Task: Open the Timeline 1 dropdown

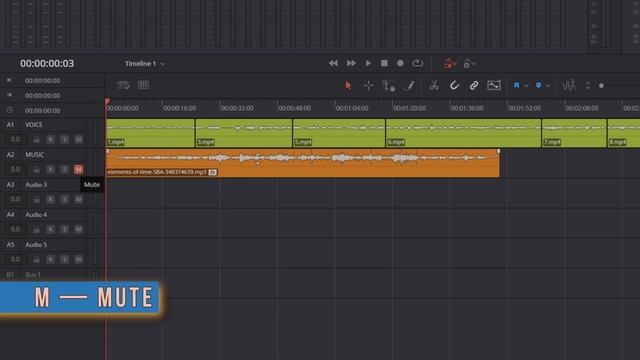Action: click(145, 64)
